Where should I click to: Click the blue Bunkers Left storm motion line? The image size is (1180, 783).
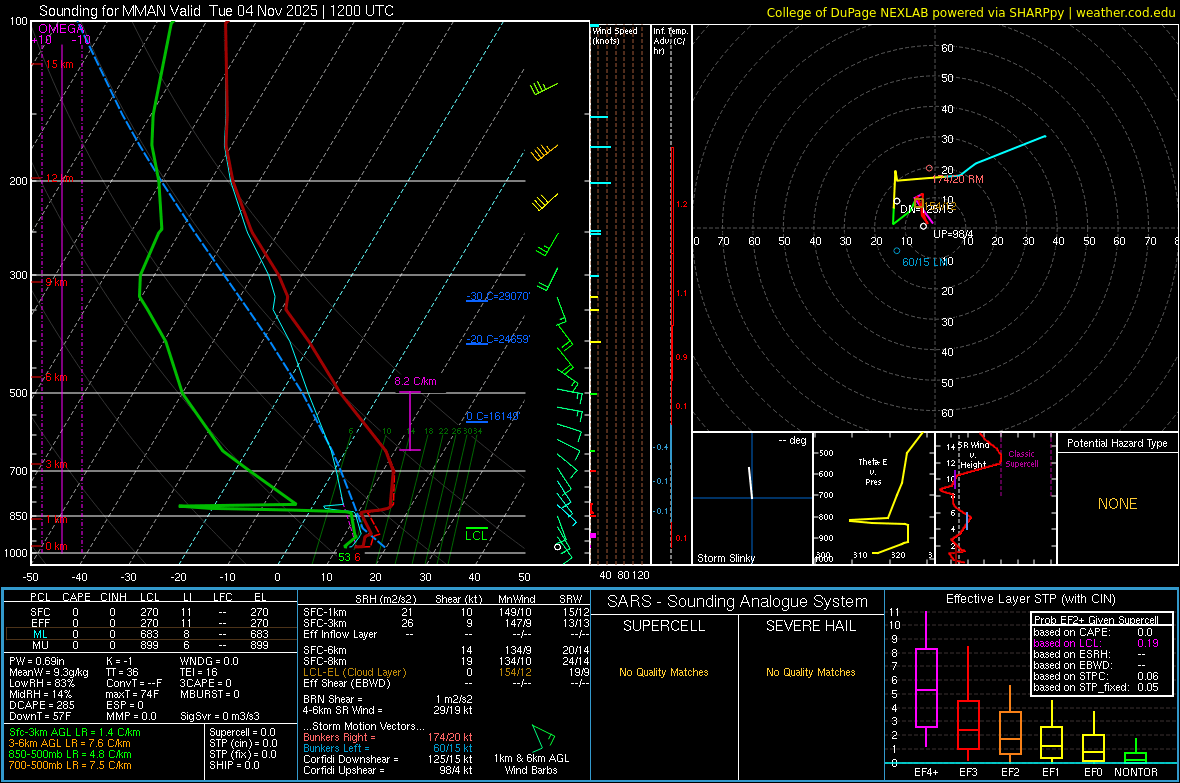tap(388, 748)
